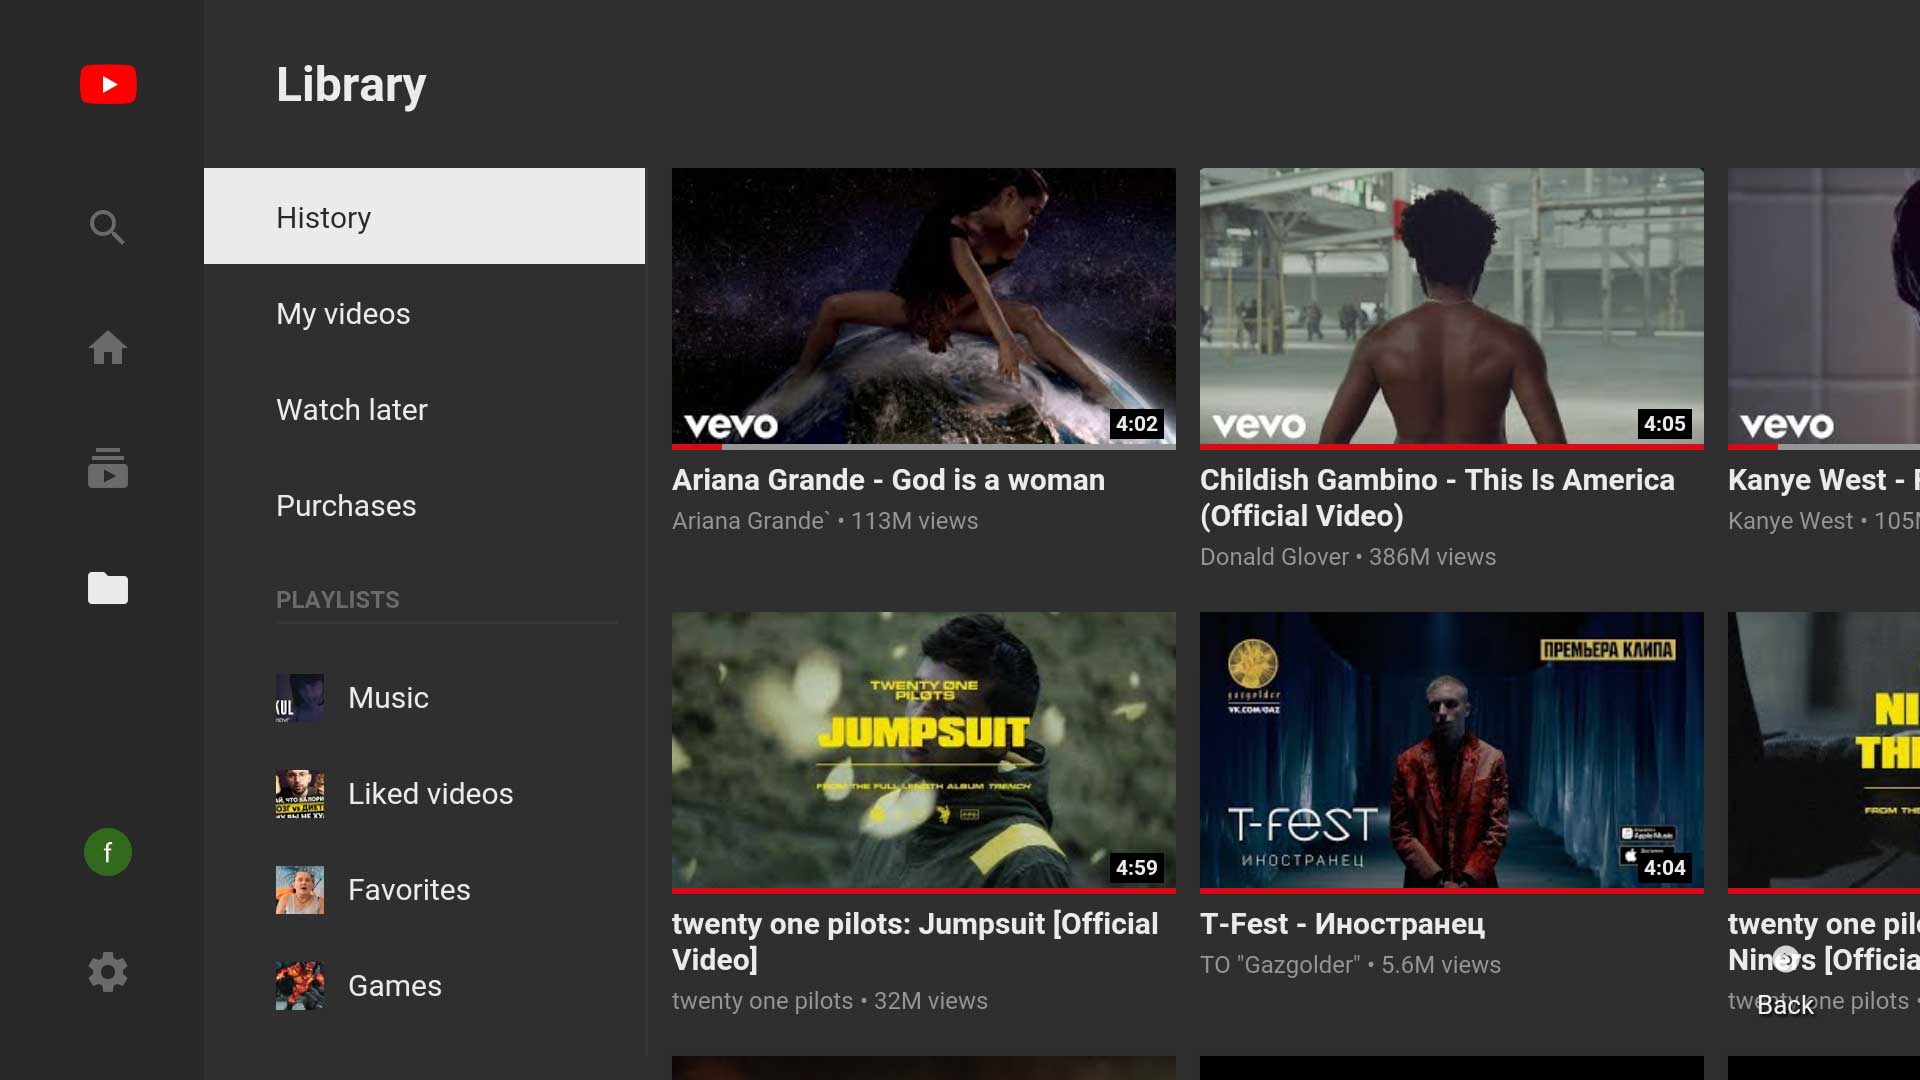Select the Games playlist entry

(394, 985)
